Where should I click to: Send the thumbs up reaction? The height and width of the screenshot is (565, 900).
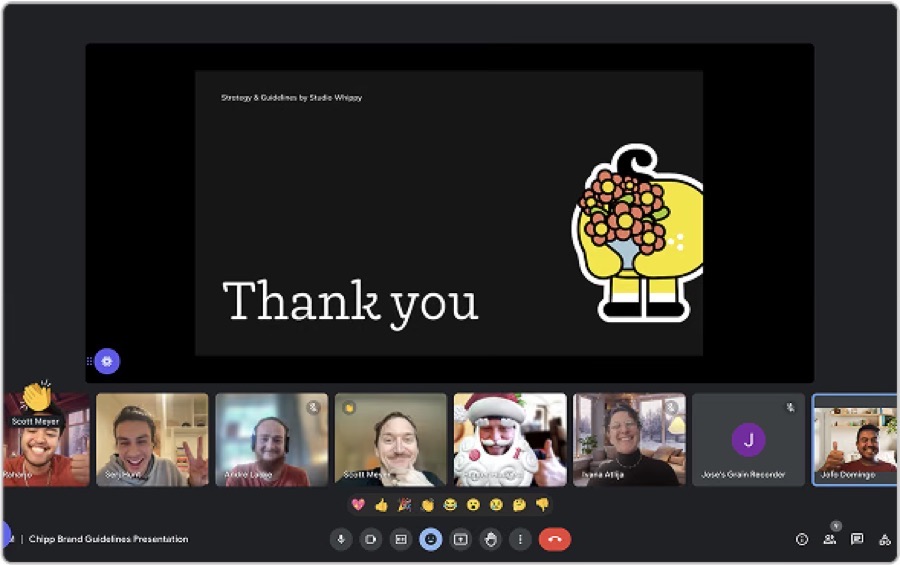coord(381,505)
